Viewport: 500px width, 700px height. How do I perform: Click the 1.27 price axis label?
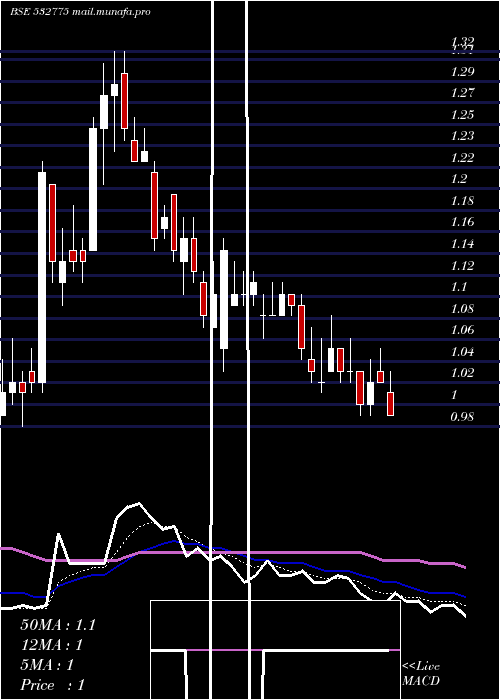coord(462,93)
